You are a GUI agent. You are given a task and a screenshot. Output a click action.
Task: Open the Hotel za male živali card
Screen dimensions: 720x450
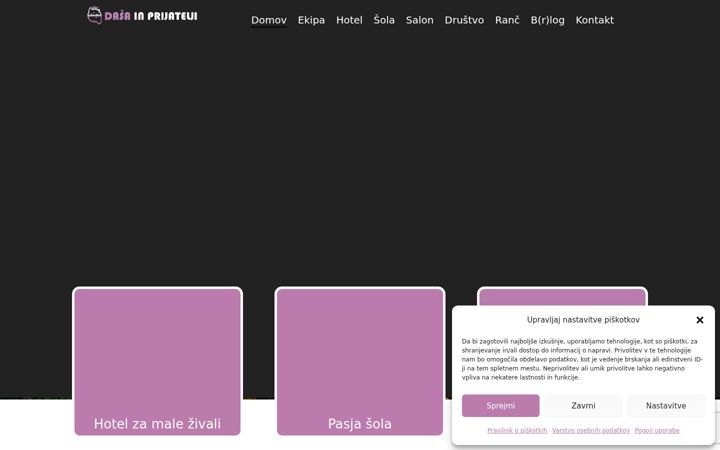[x=158, y=361]
